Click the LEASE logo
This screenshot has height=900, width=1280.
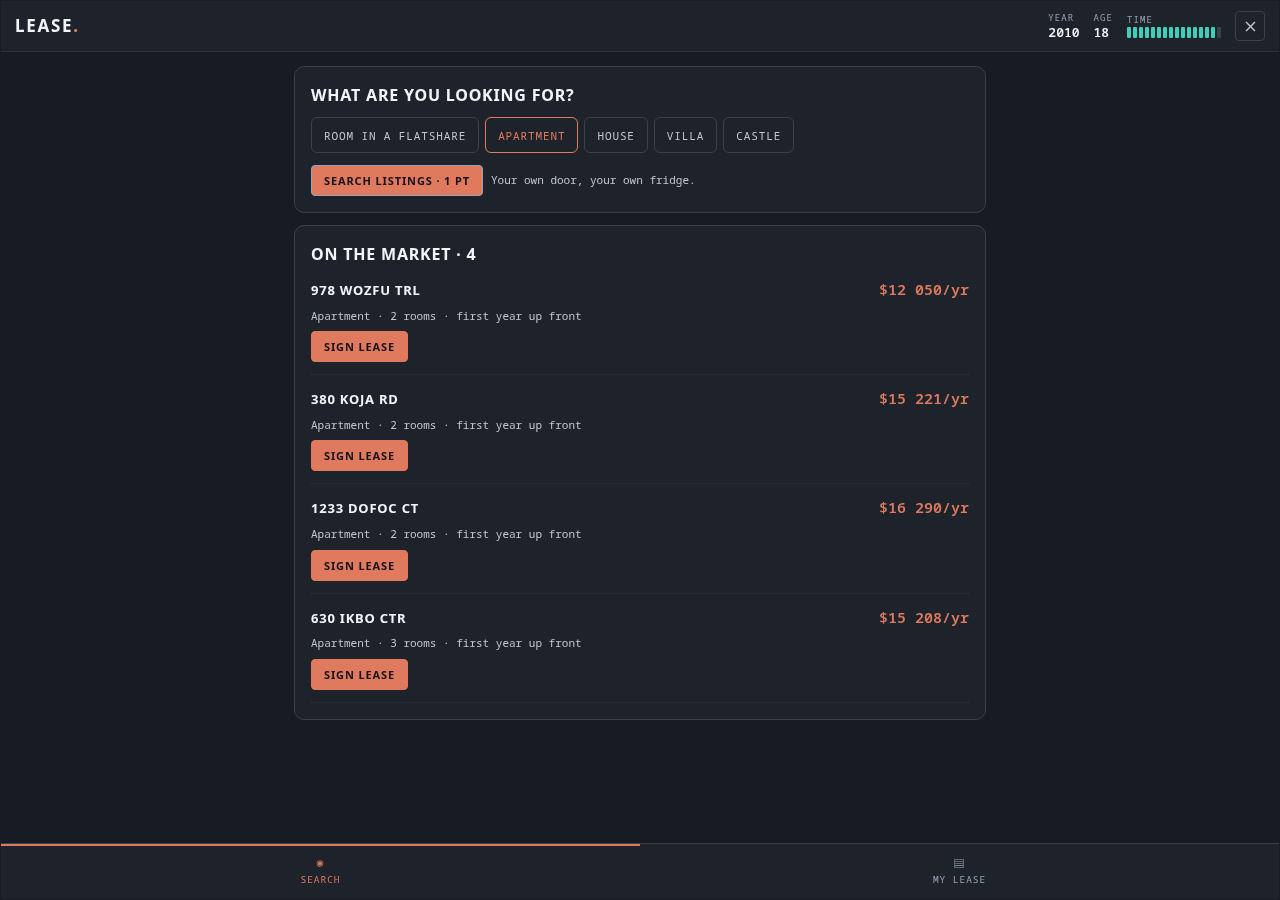46,26
